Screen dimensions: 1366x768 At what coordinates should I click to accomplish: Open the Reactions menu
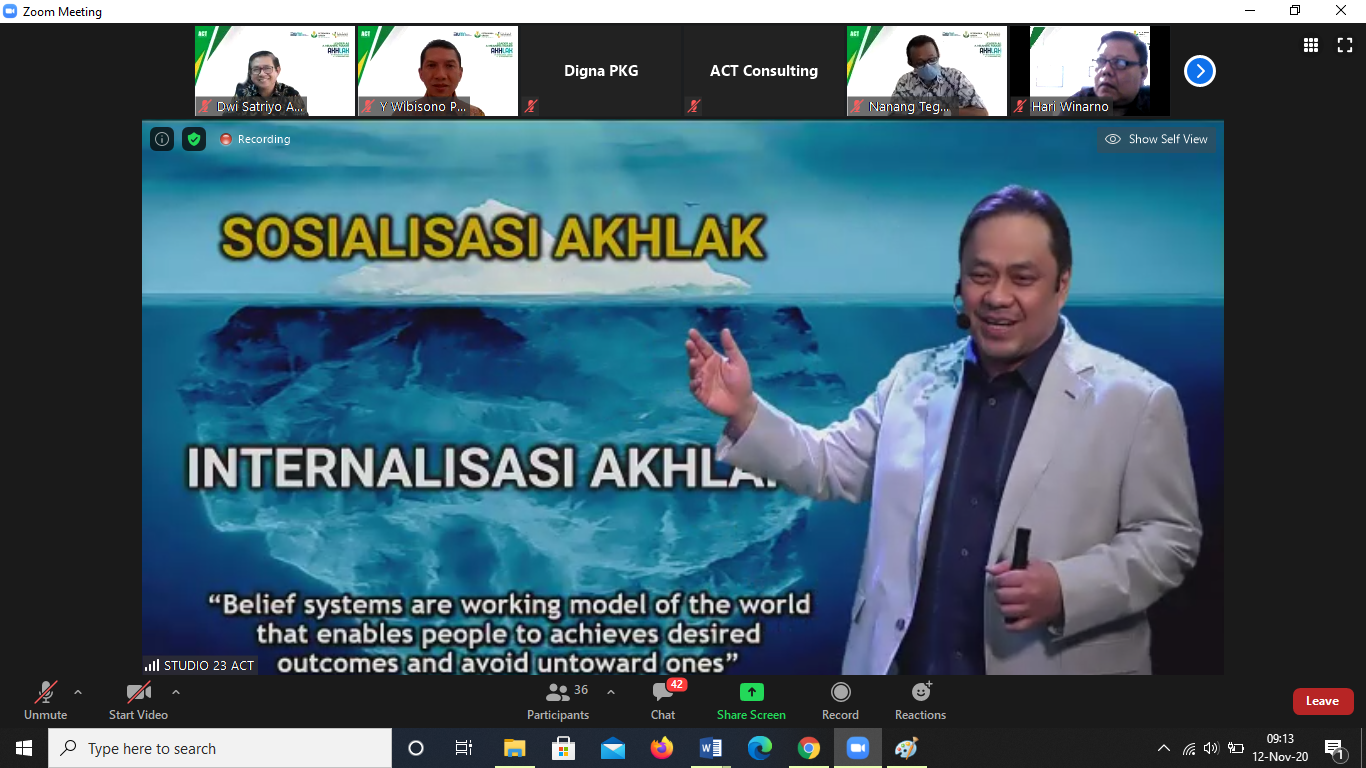[920, 700]
